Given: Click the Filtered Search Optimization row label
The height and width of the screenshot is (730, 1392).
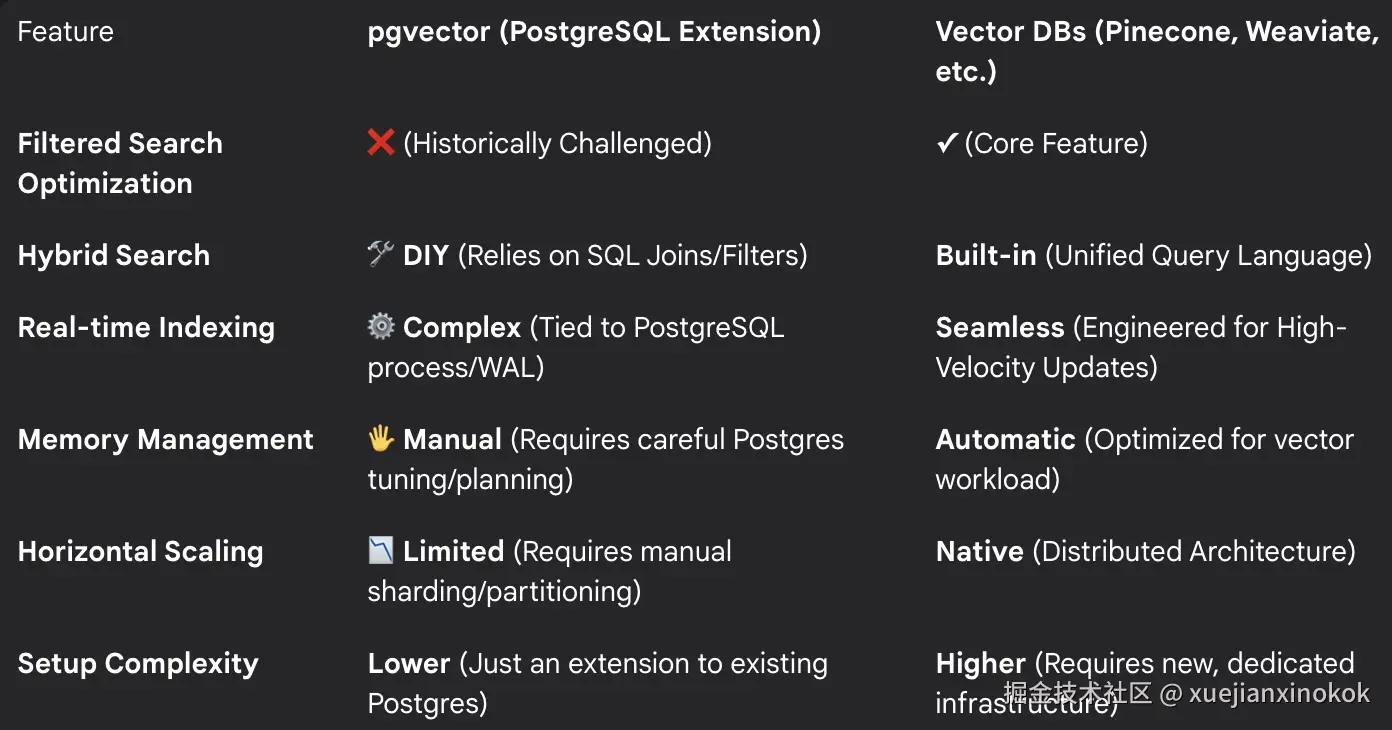Looking at the screenshot, I should coord(120,163).
